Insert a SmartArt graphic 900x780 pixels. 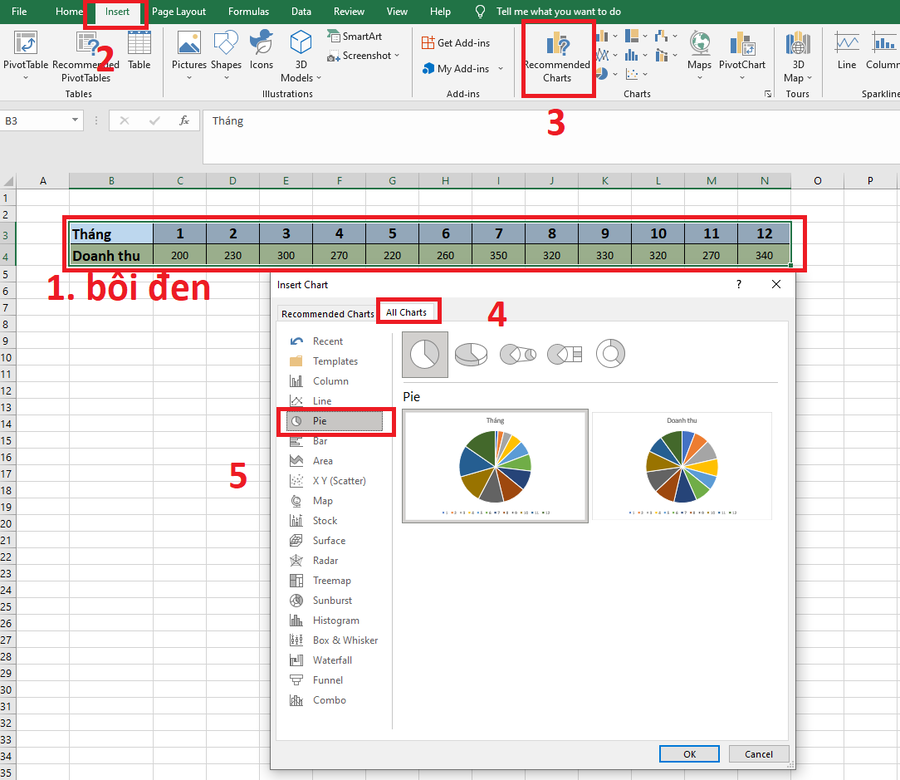pos(355,36)
